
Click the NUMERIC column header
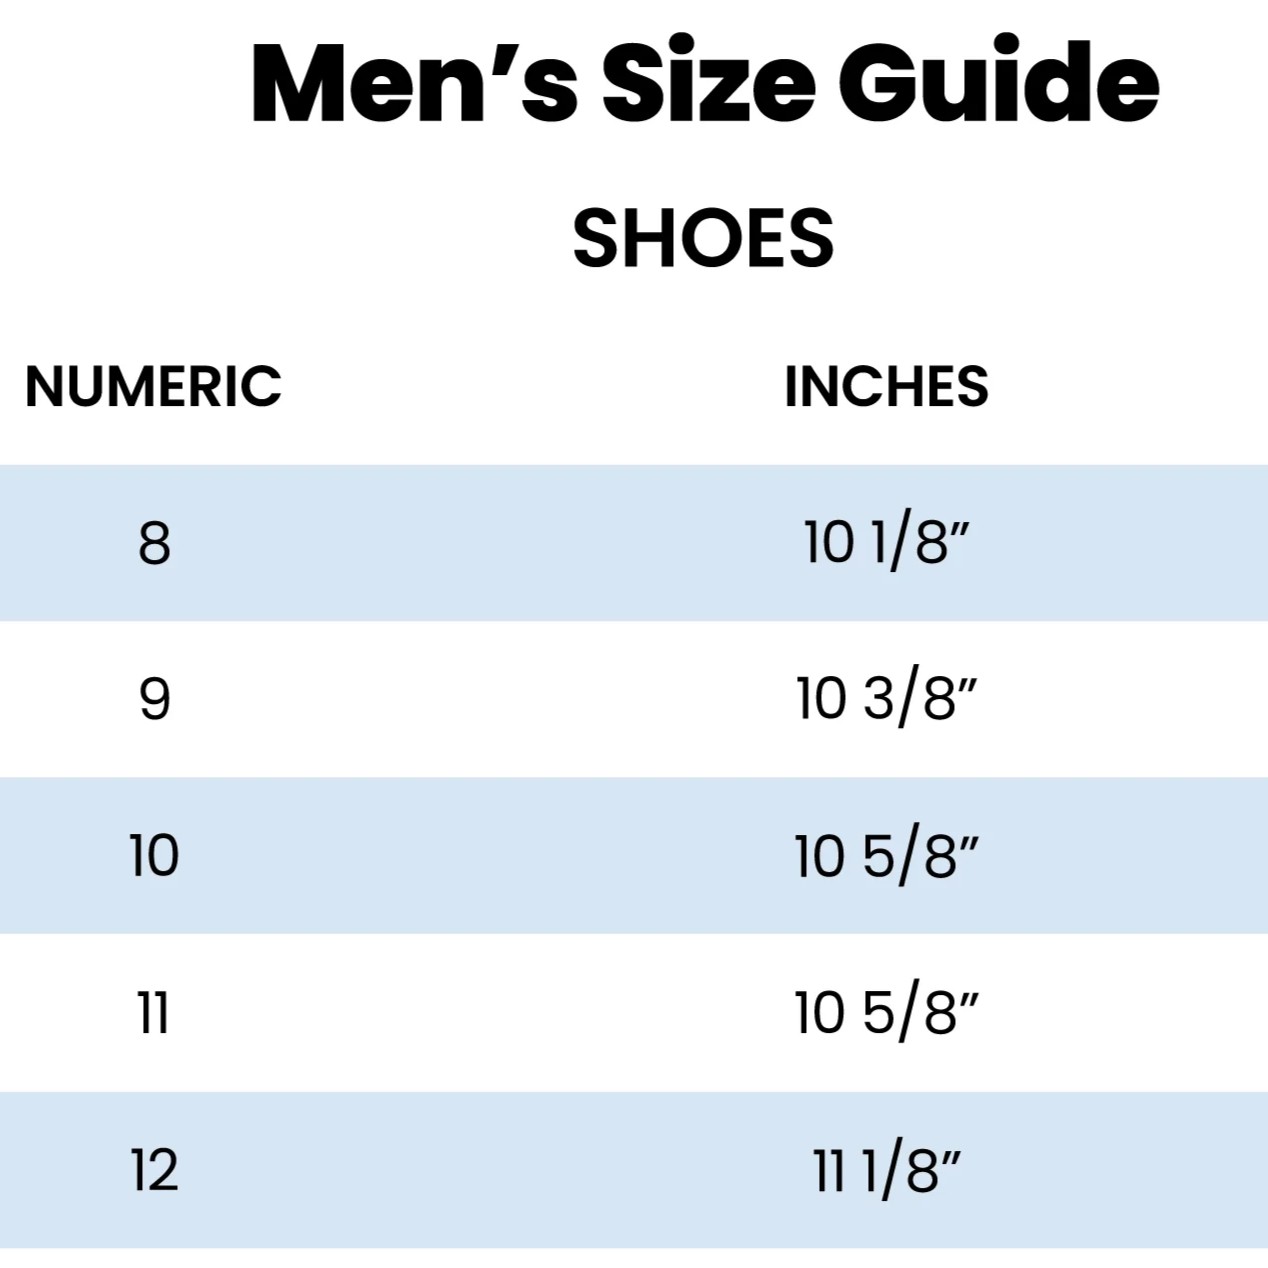[153, 386]
